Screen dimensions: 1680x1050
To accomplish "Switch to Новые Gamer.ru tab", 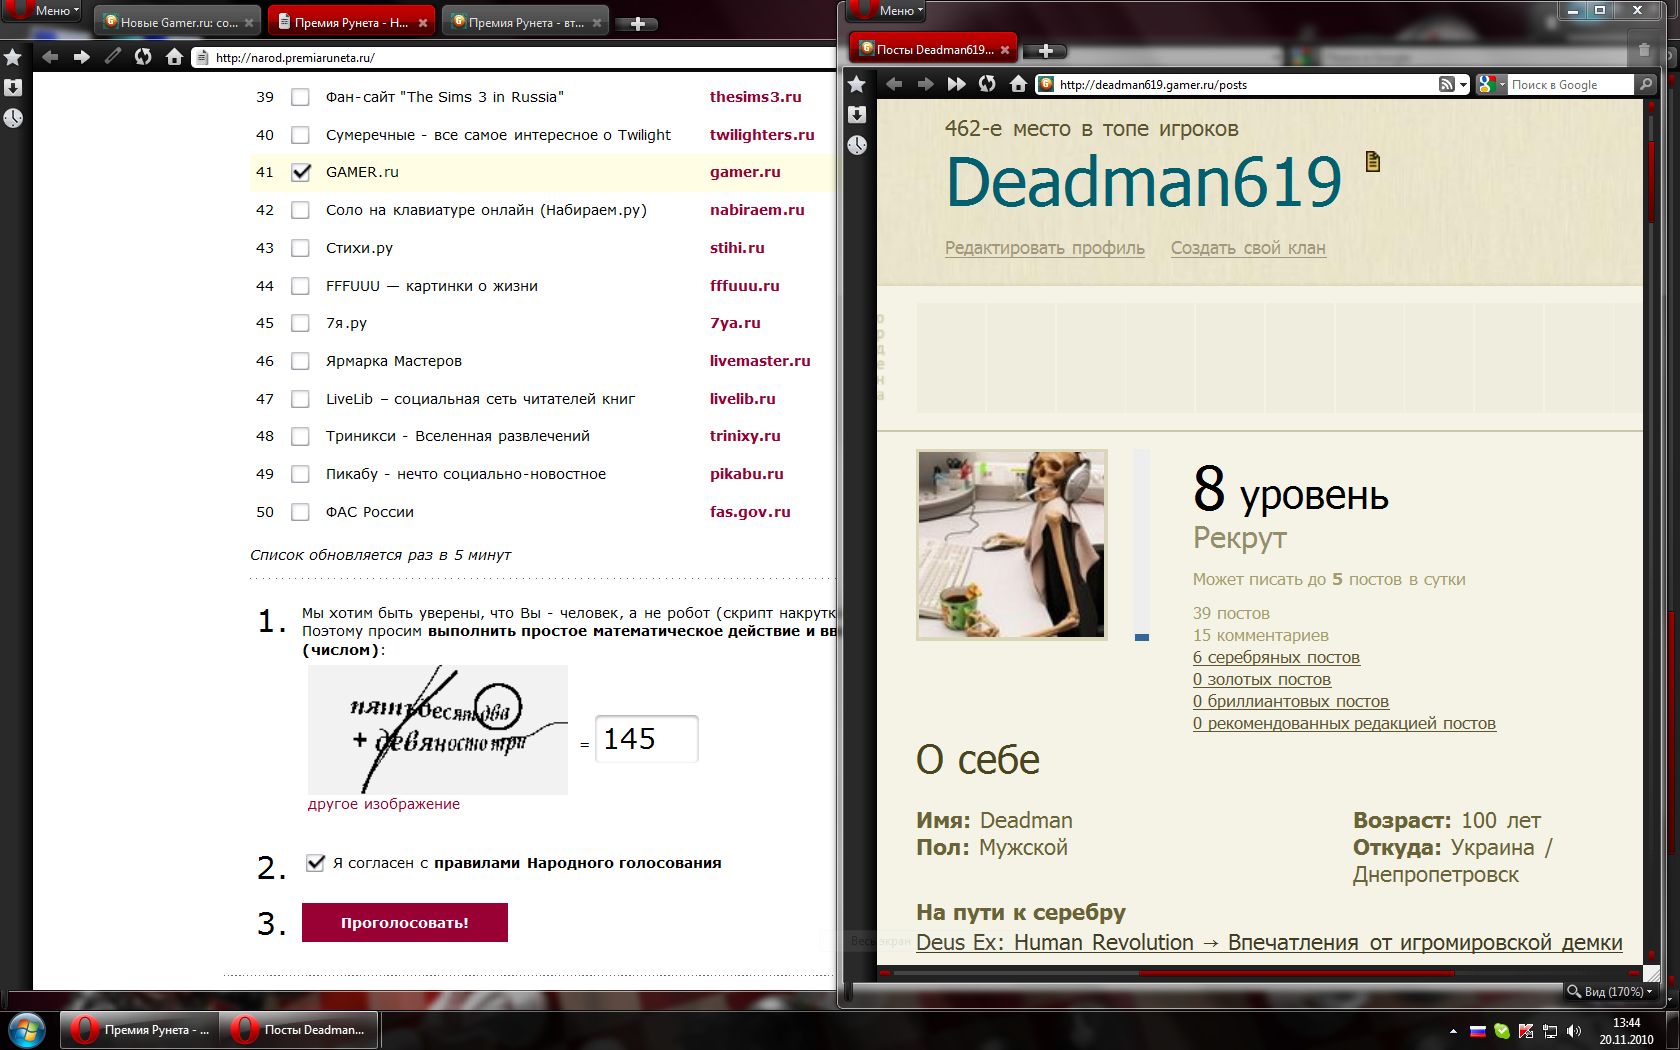I will point(178,22).
